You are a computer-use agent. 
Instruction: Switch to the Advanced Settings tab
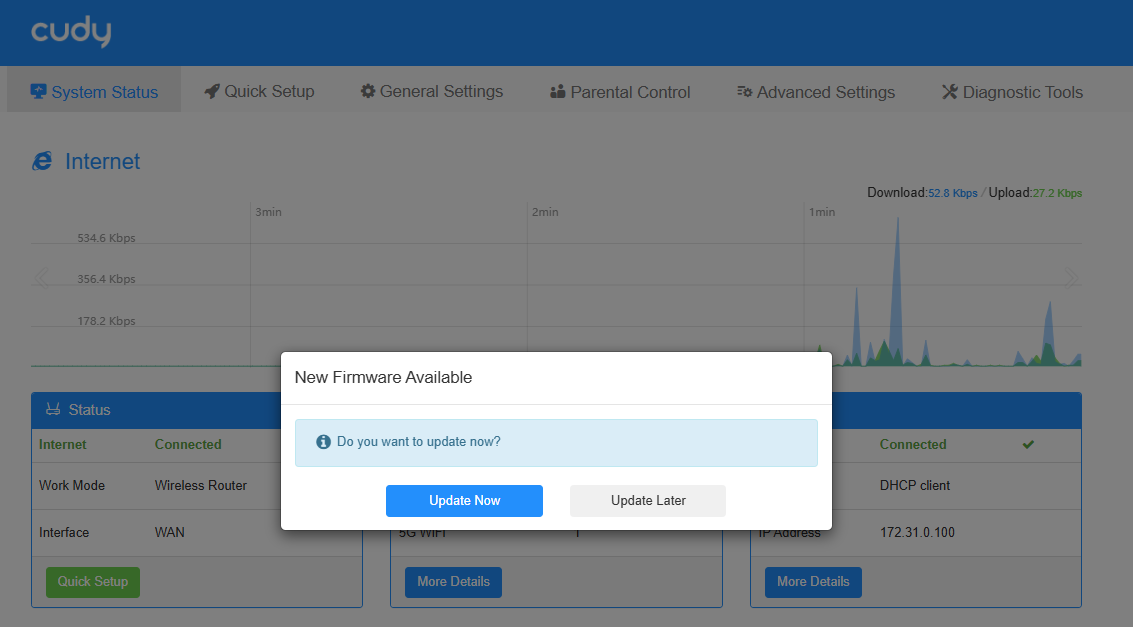coord(815,92)
